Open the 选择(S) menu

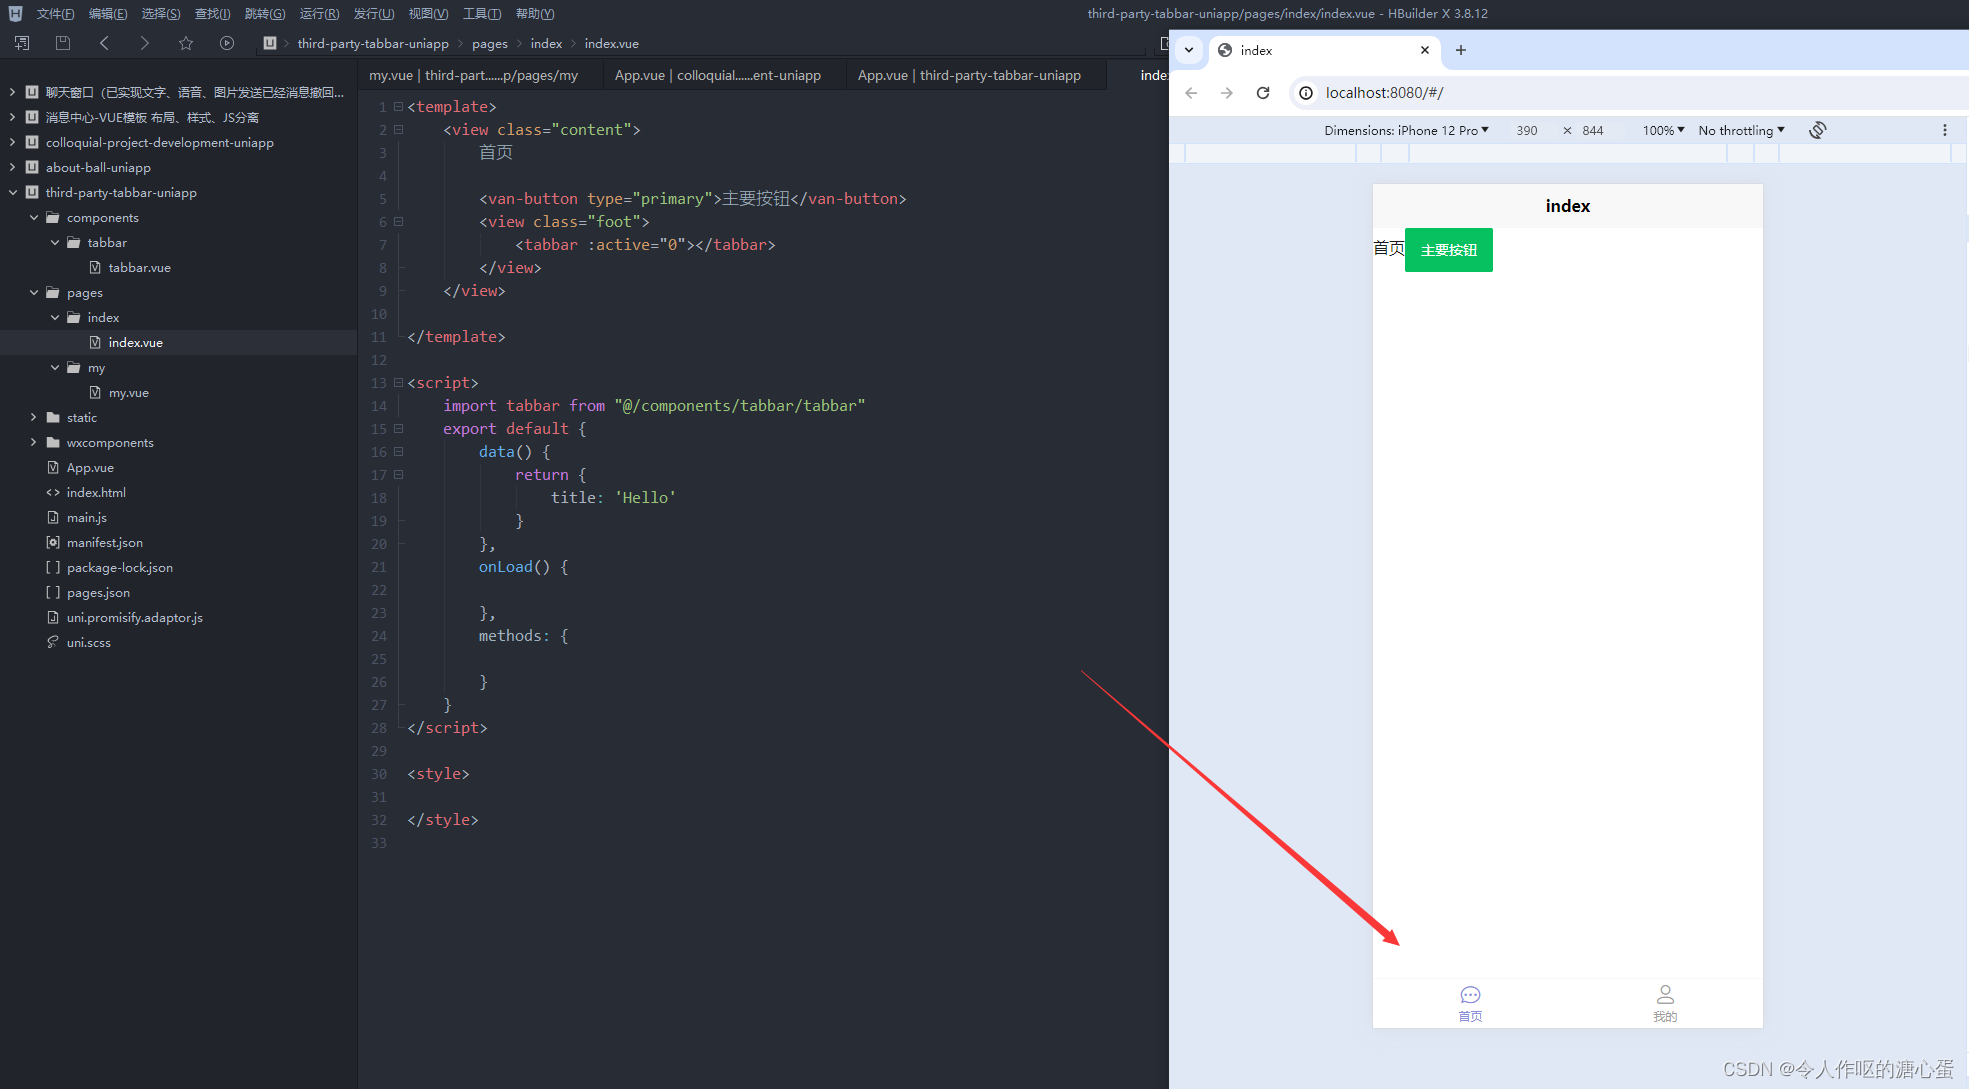(161, 13)
